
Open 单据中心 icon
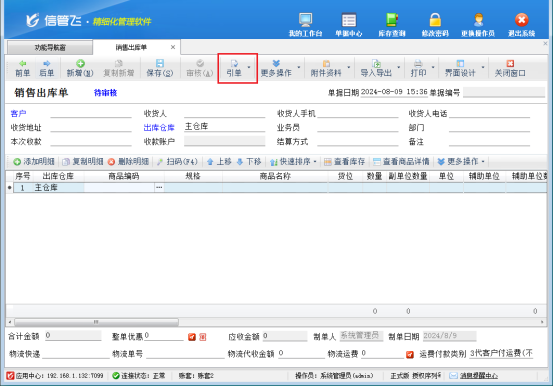click(x=348, y=25)
